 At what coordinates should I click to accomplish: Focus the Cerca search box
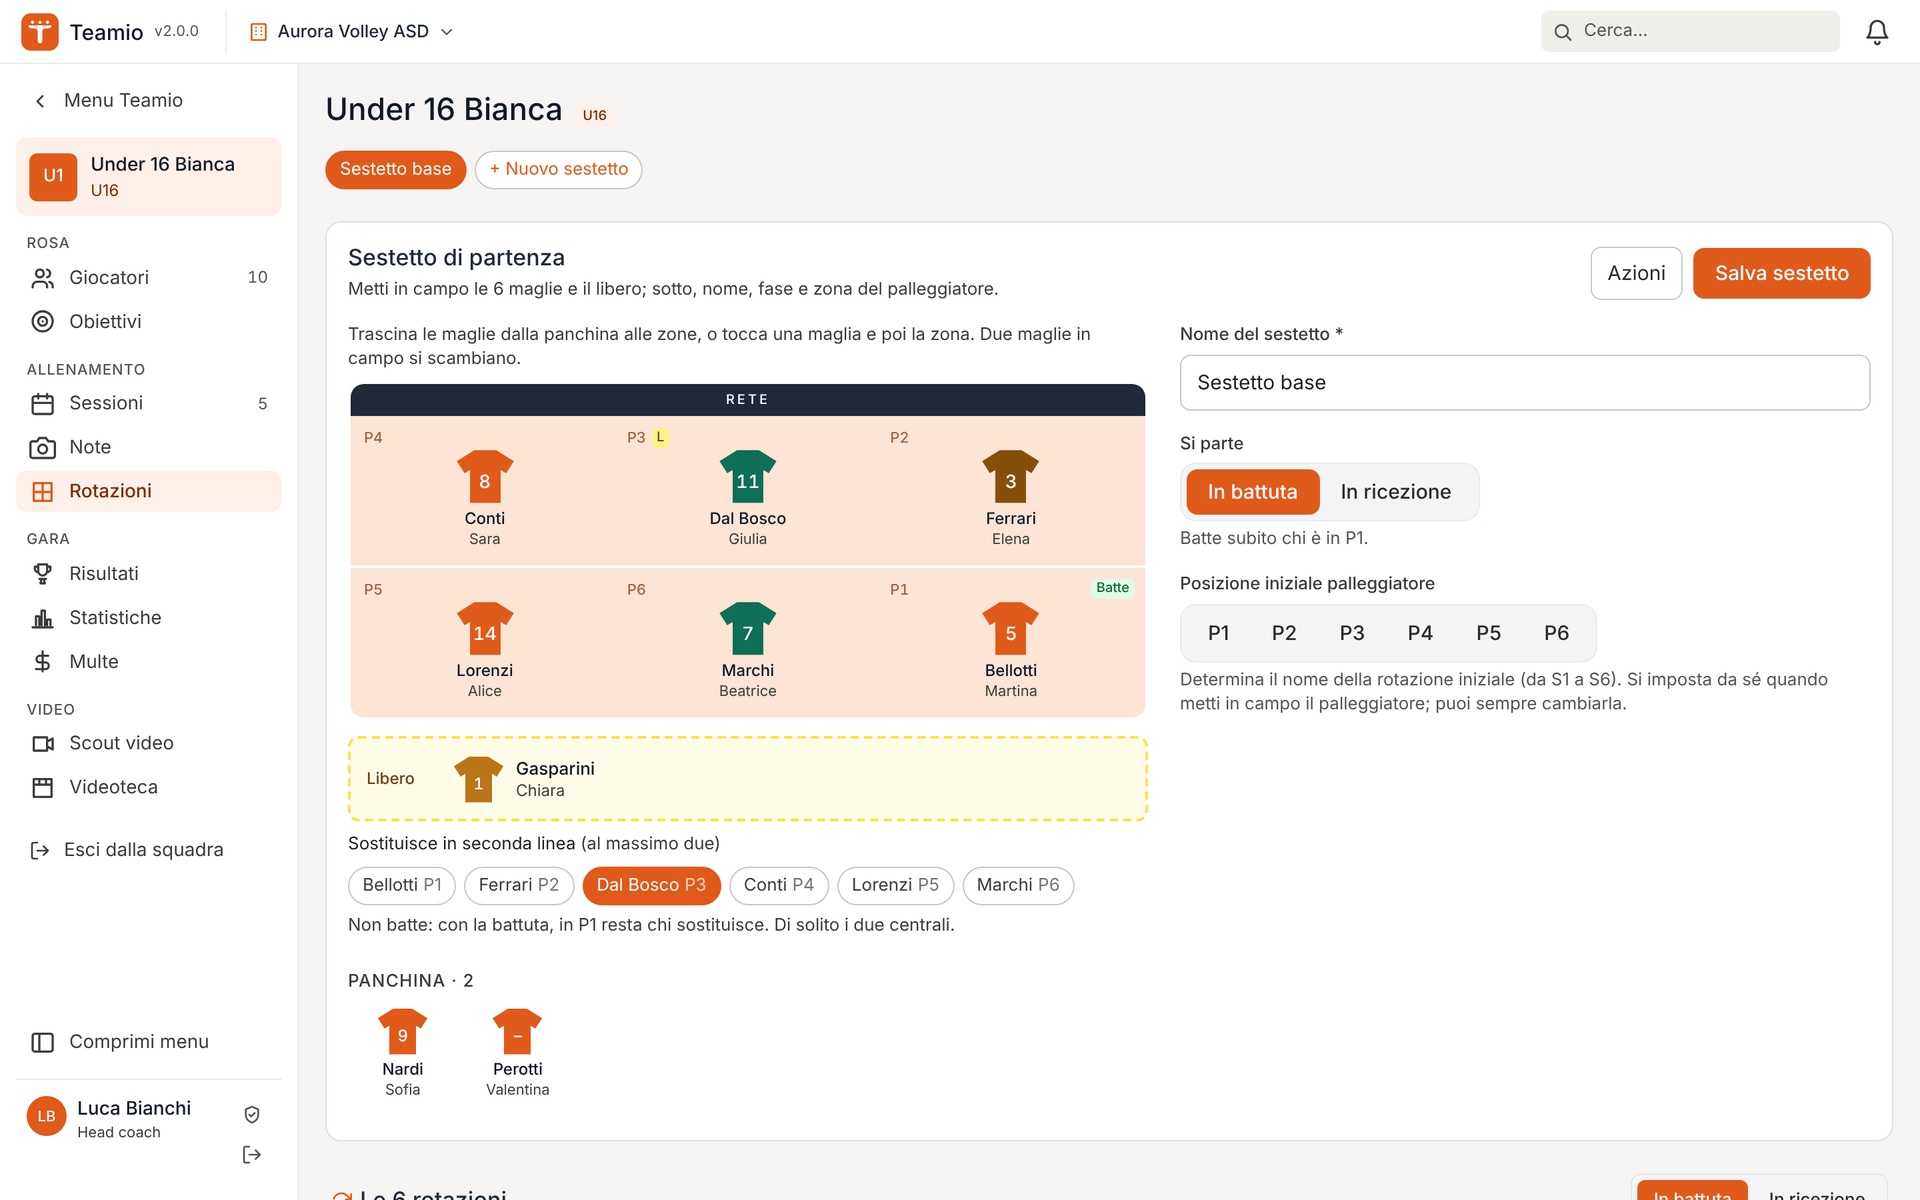tap(1690, 32)
